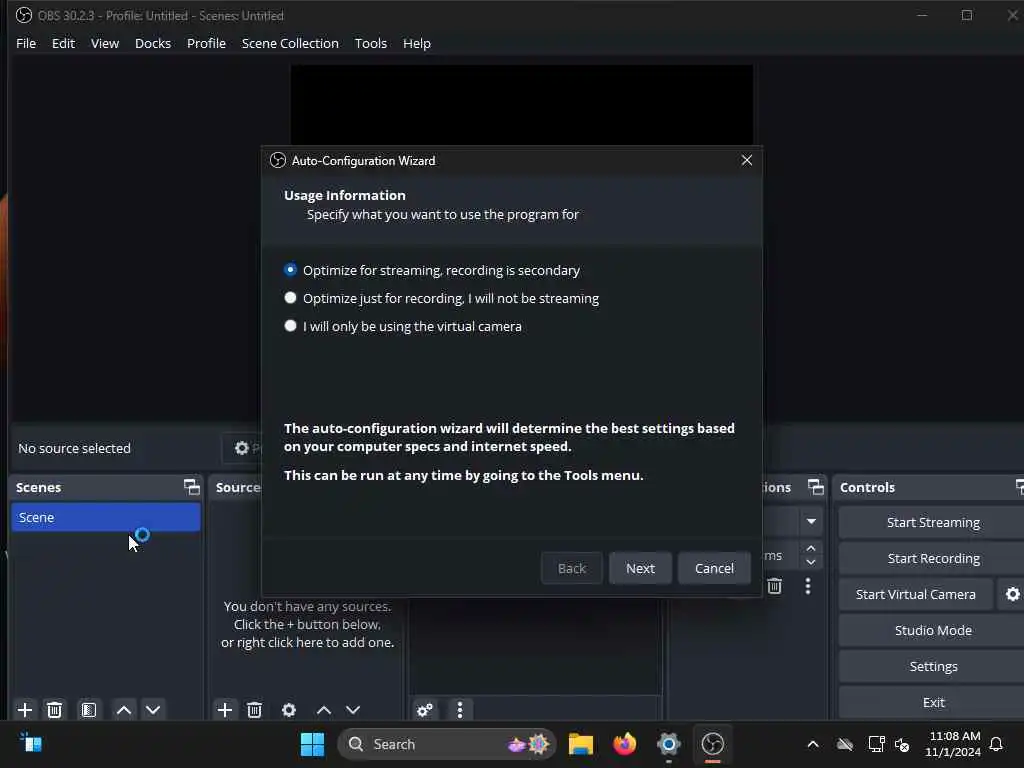This screenshot has height=768, width=1024.
Task: Open the Edit menu
Action: click(63, 43)
